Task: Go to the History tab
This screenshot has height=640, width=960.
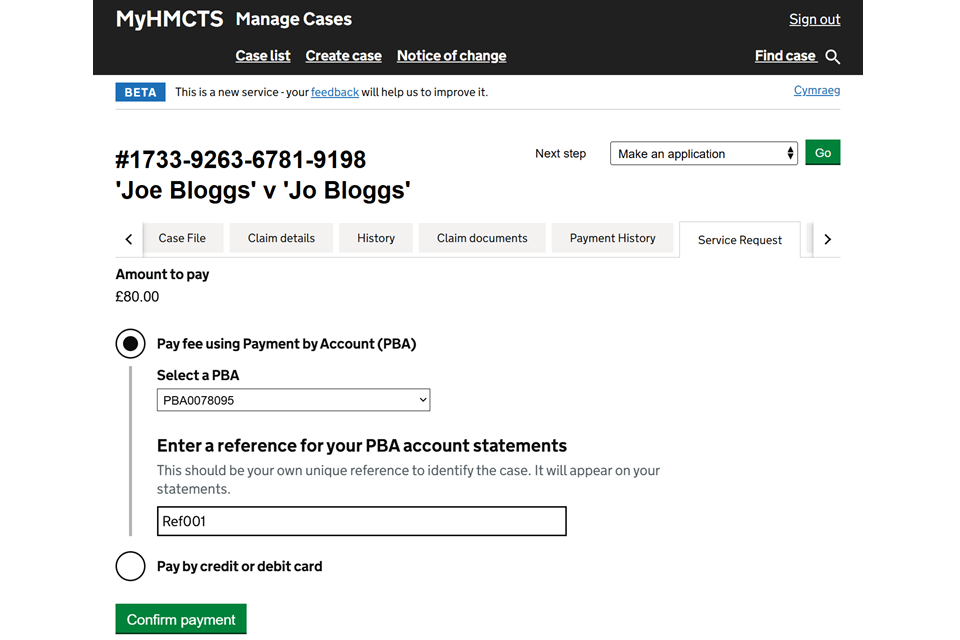Action: pos(376,238)
